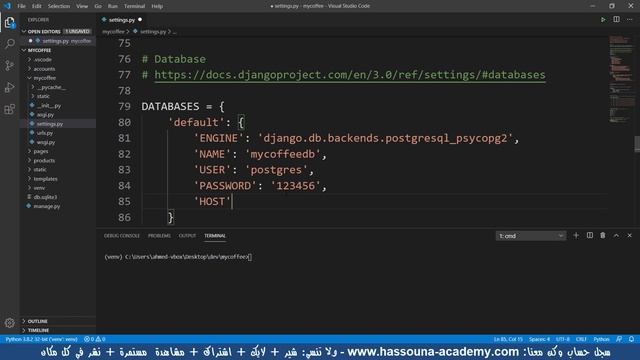
Task: Open the Explorer view in activity bar
Action: pos(9,22)
